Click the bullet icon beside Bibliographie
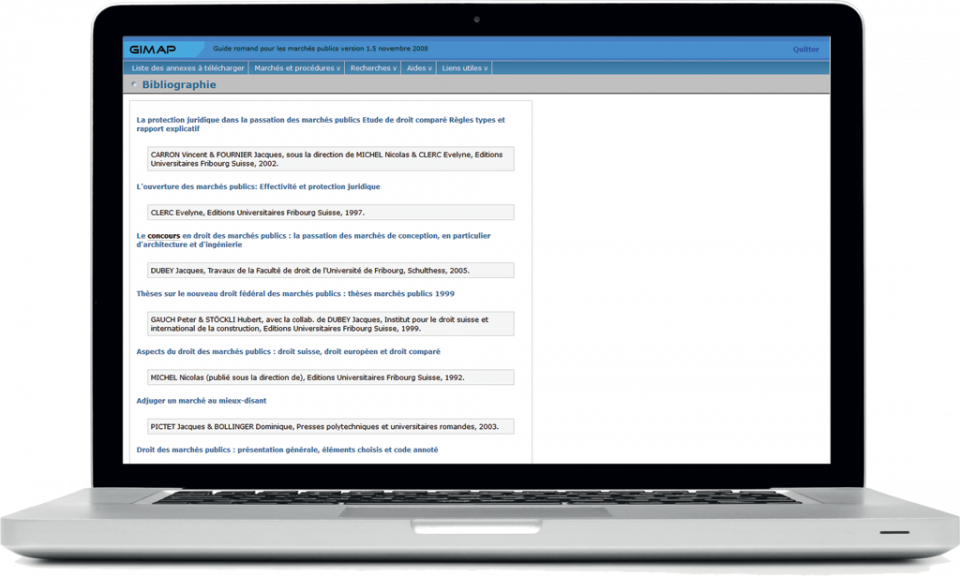960x576 pixels. point(135,85)
